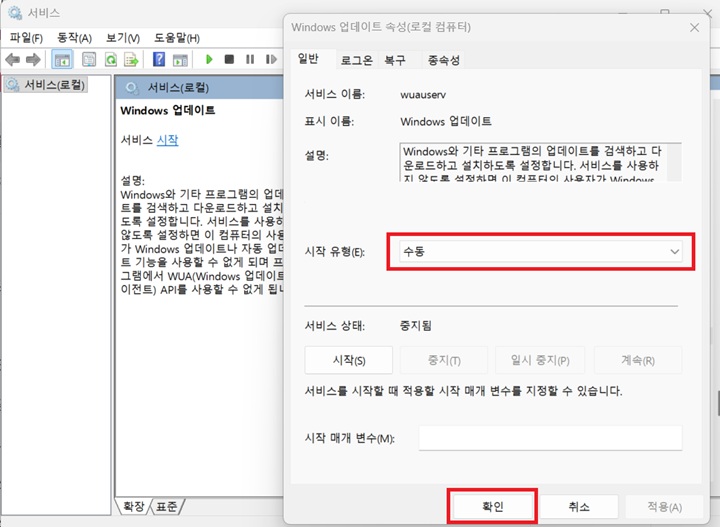This screenshot has height=527, width=720.
Task: Click the Export List toolbar icon
Action: click(131, 59)
